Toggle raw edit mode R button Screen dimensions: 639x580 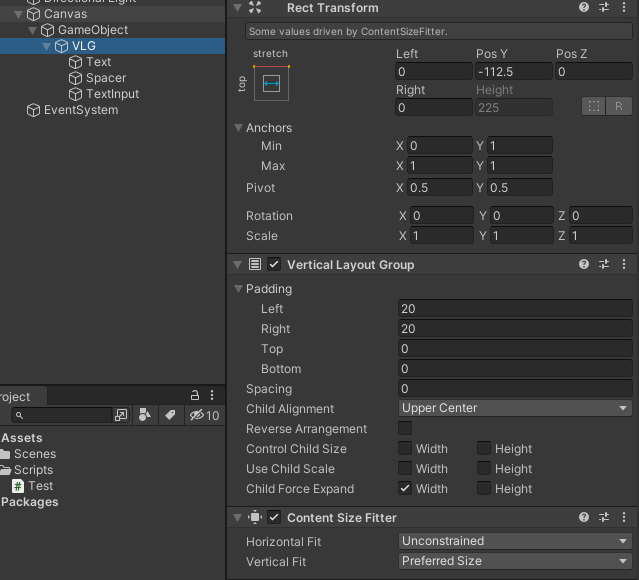[x=619, y=106]
